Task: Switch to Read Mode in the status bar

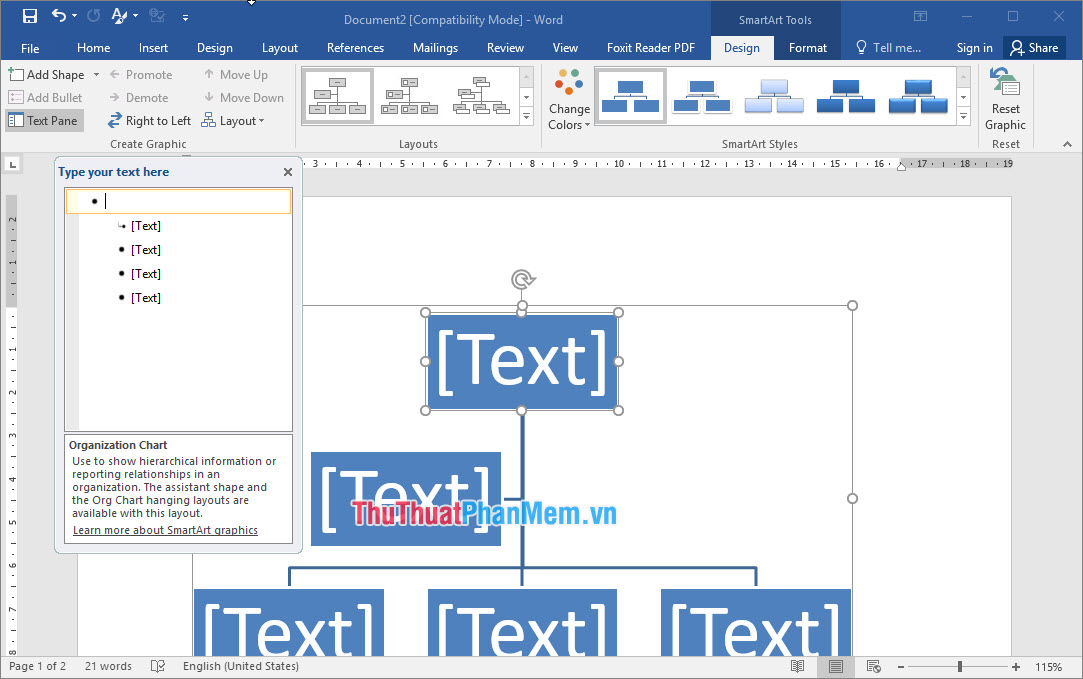Action: tap(797, 666)
